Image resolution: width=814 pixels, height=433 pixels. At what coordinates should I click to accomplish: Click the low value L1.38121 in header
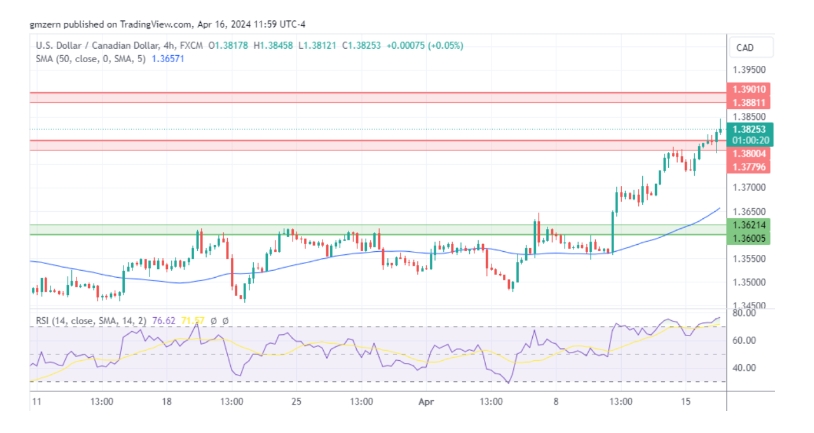click(x=317, y=46)
